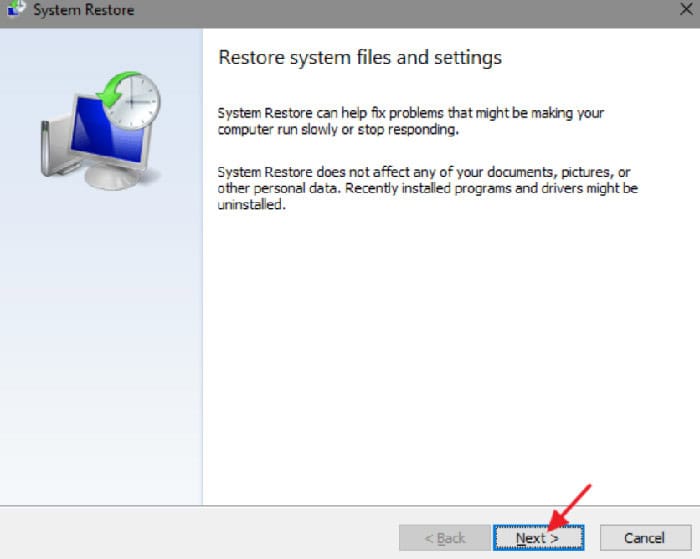
Task: Click the paragraph starting "System Restore can help fix problems"
Action: coord(411,121)
